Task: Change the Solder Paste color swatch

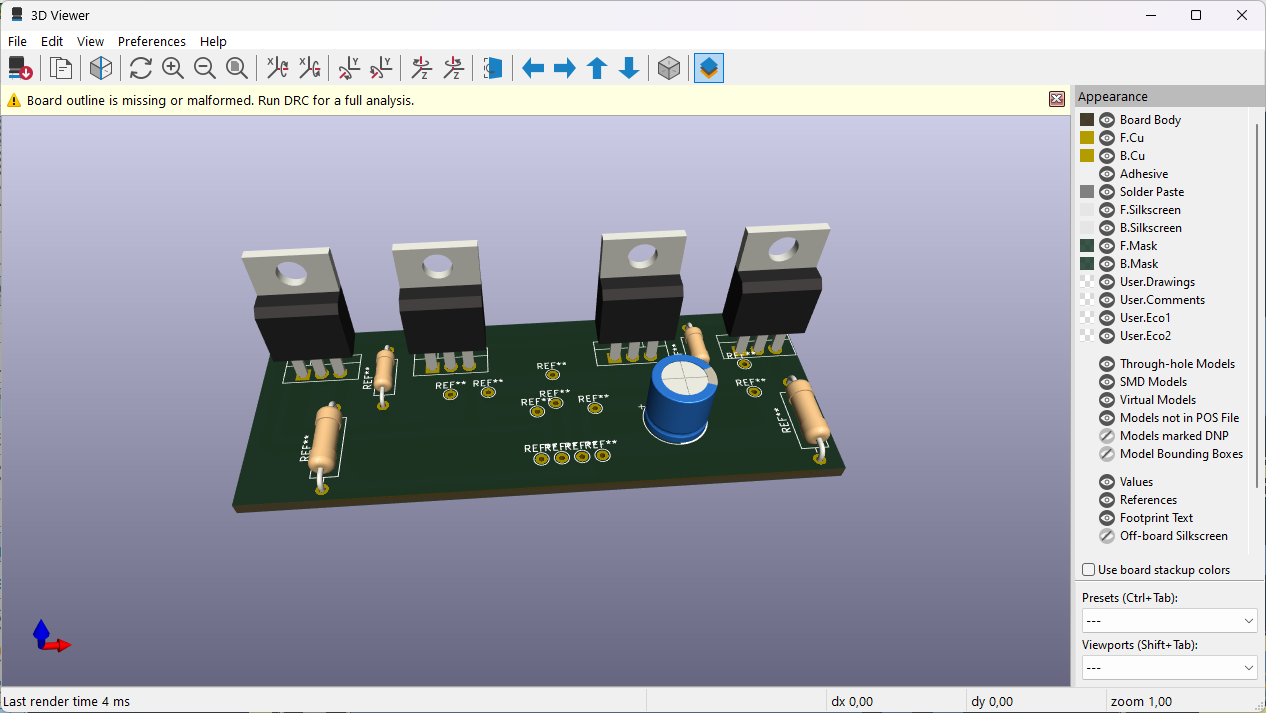Action: click(1087, 192)
